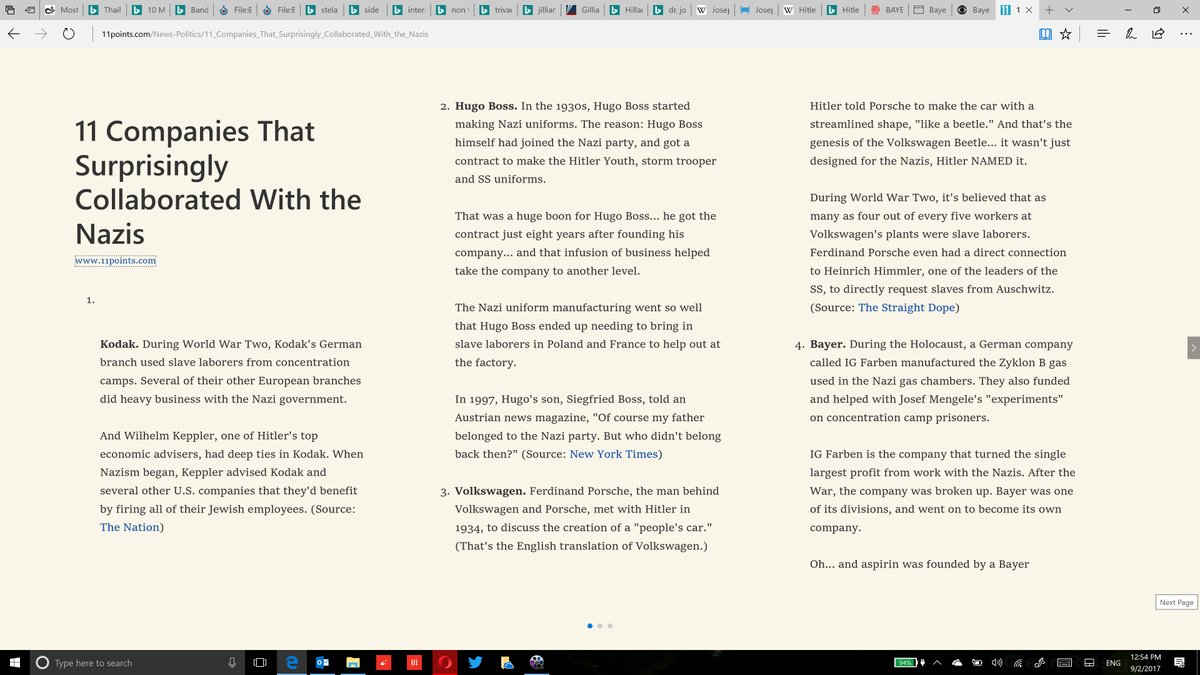Refresh the page with the reload icon

(x=68, y=33)
